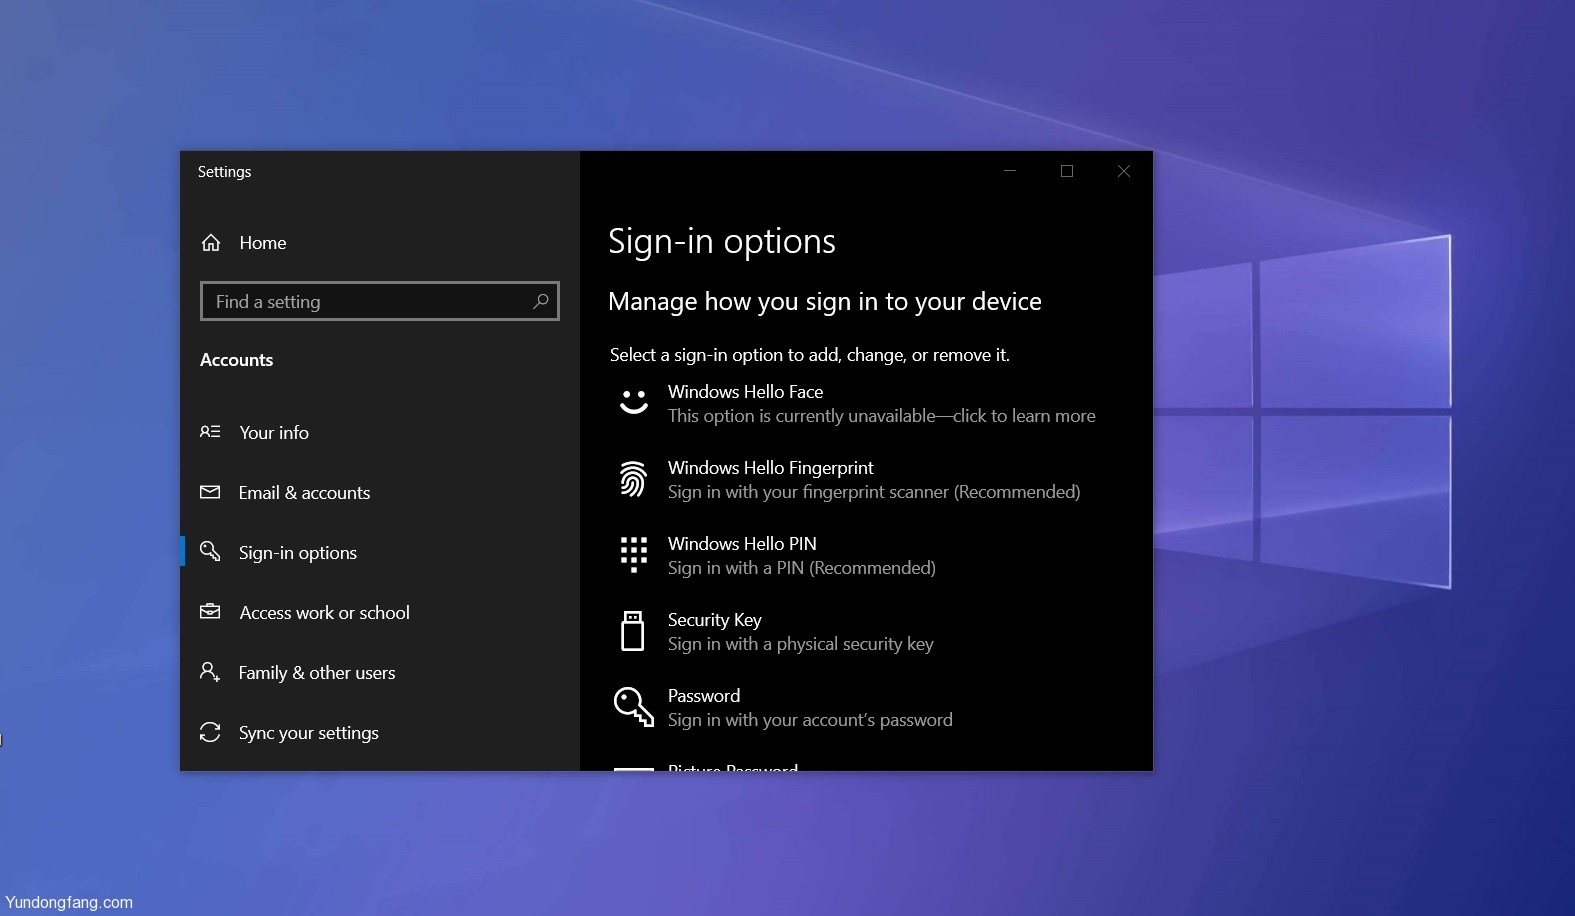Click the Accounts section heading
Screen dimensions: 1575x916
click(x=236, y=360)
